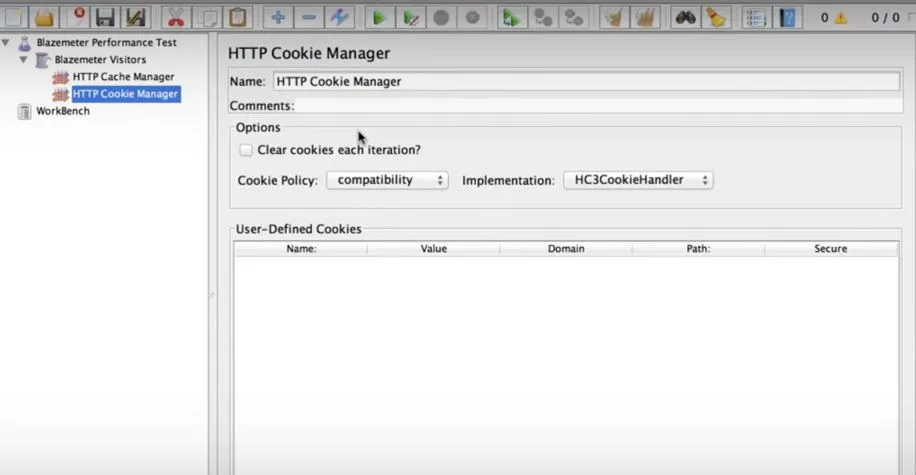
Task: Enable Clear cookies each iteration checkbox
Action: pyautogui.click(x=246, y=150)
